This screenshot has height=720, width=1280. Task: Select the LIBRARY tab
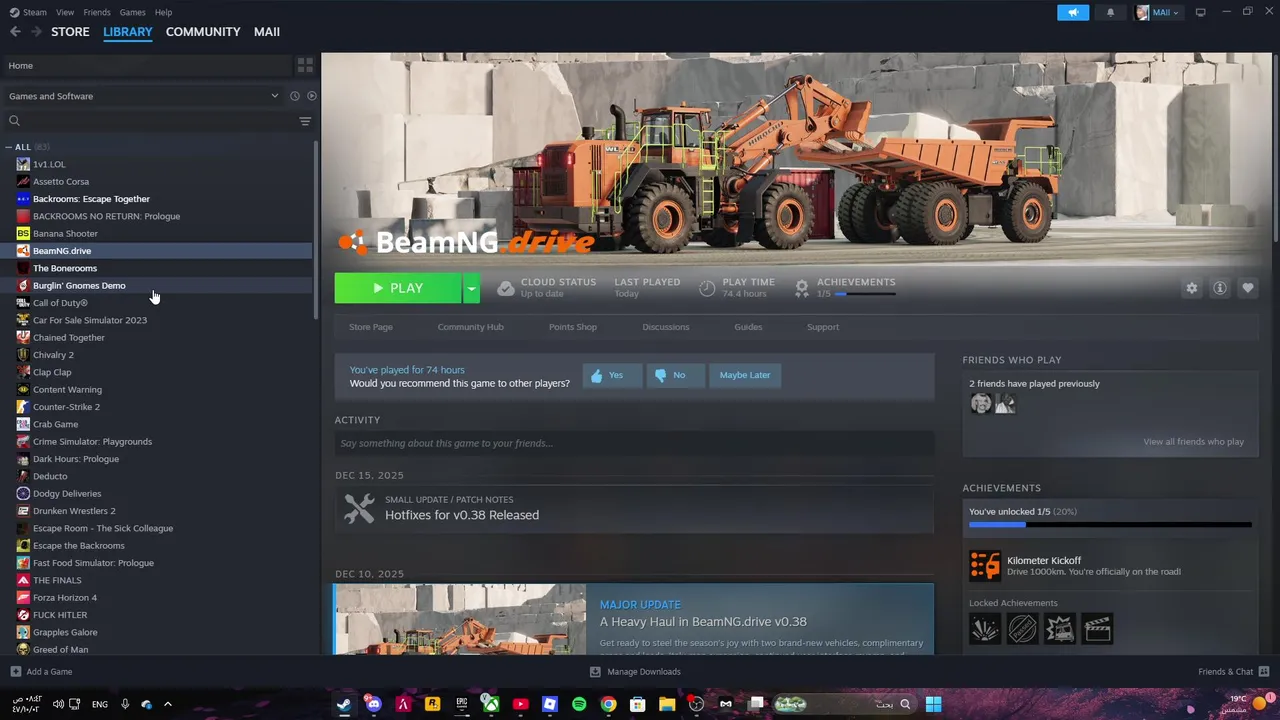click(128, 32)
